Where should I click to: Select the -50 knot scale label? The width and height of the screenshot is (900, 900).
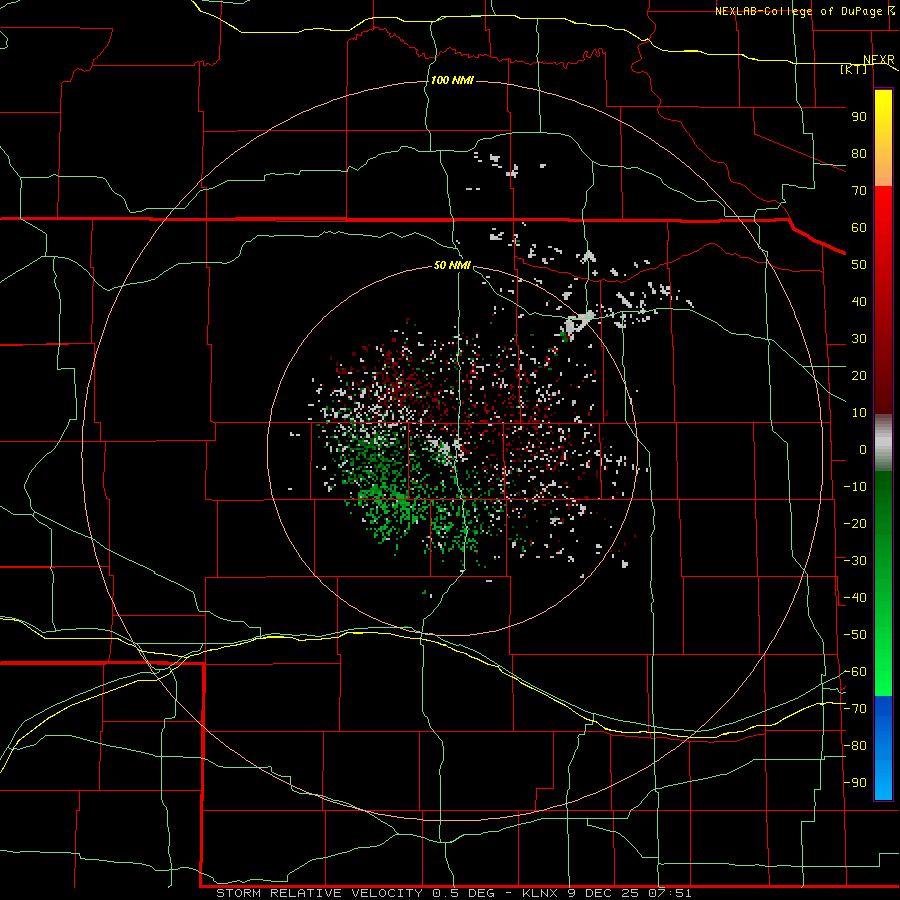[855, 635]
